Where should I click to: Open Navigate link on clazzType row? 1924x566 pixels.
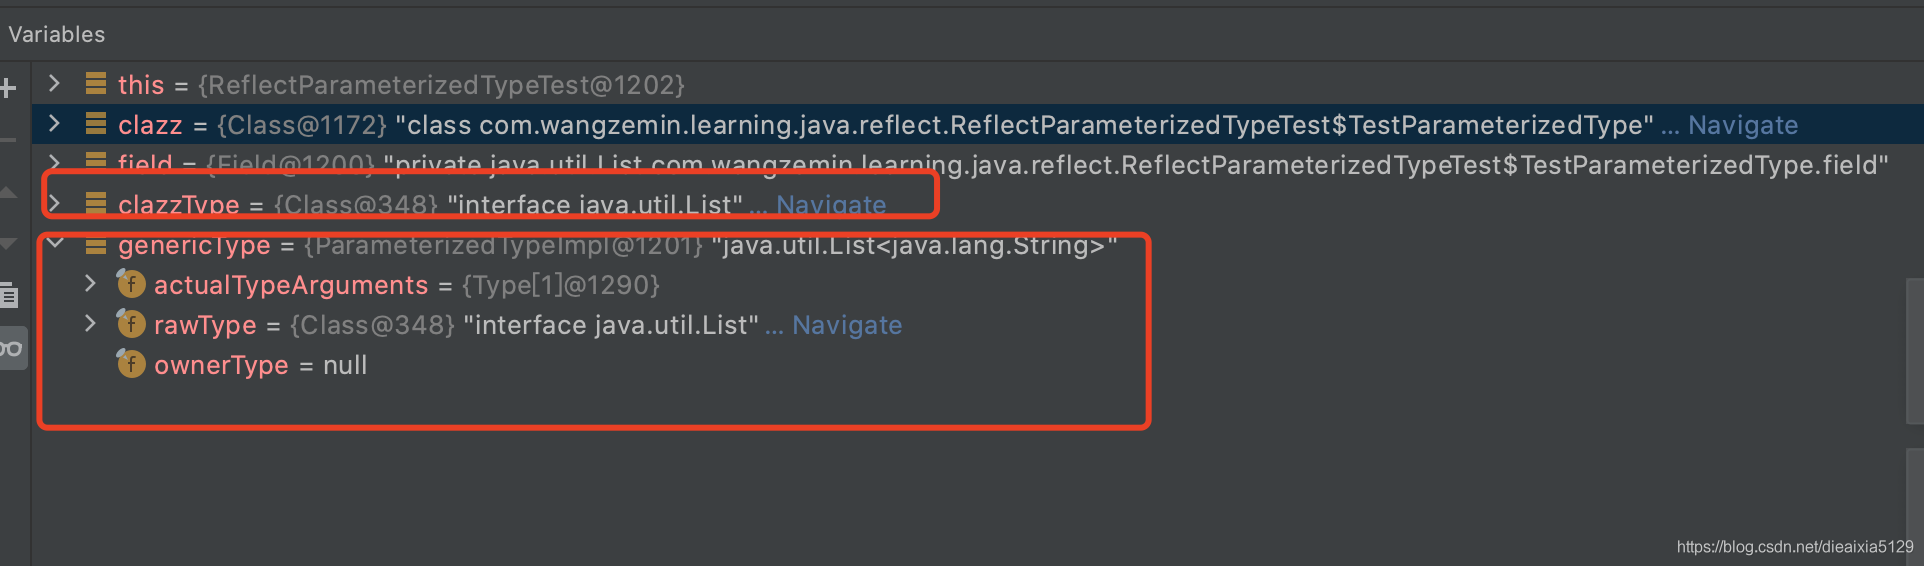831,205
